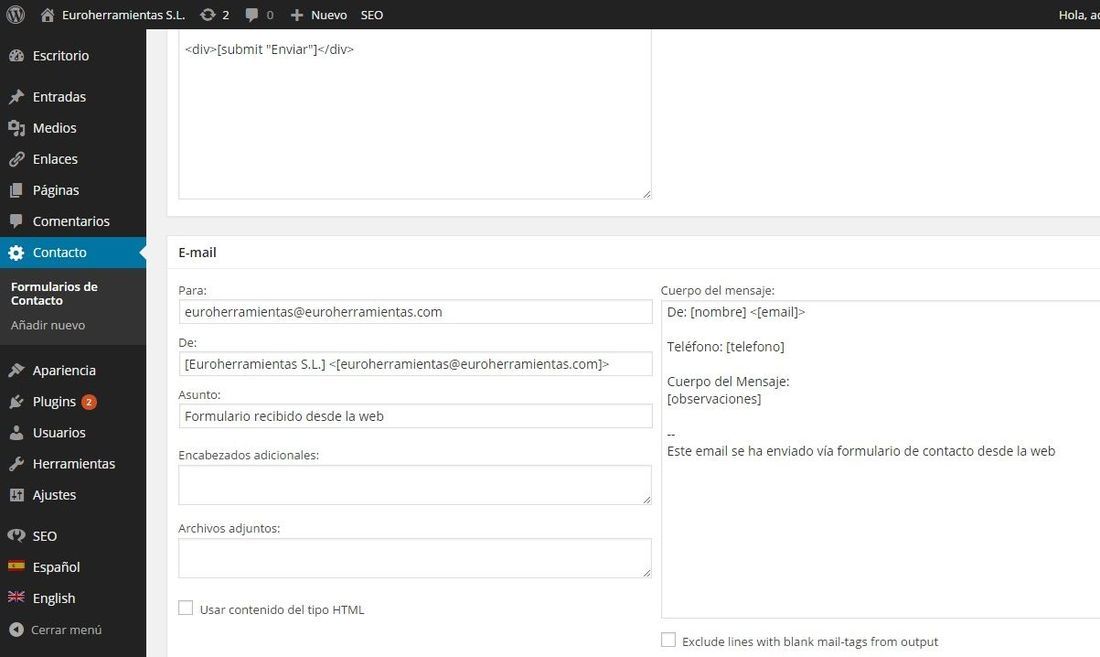Click the Plugins update badge showing 2
This screenshot has width=1100, height=657.
point(89,402)
